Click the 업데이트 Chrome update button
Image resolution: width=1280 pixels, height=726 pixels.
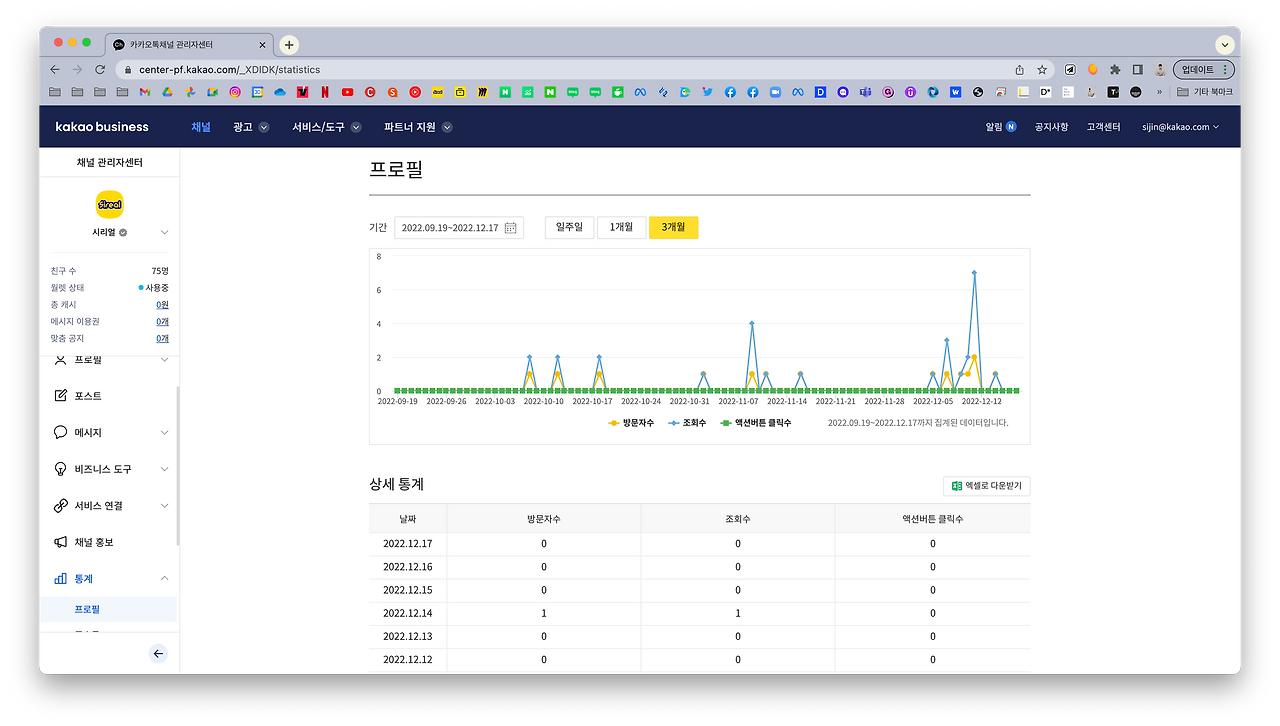pos(1204,70)
